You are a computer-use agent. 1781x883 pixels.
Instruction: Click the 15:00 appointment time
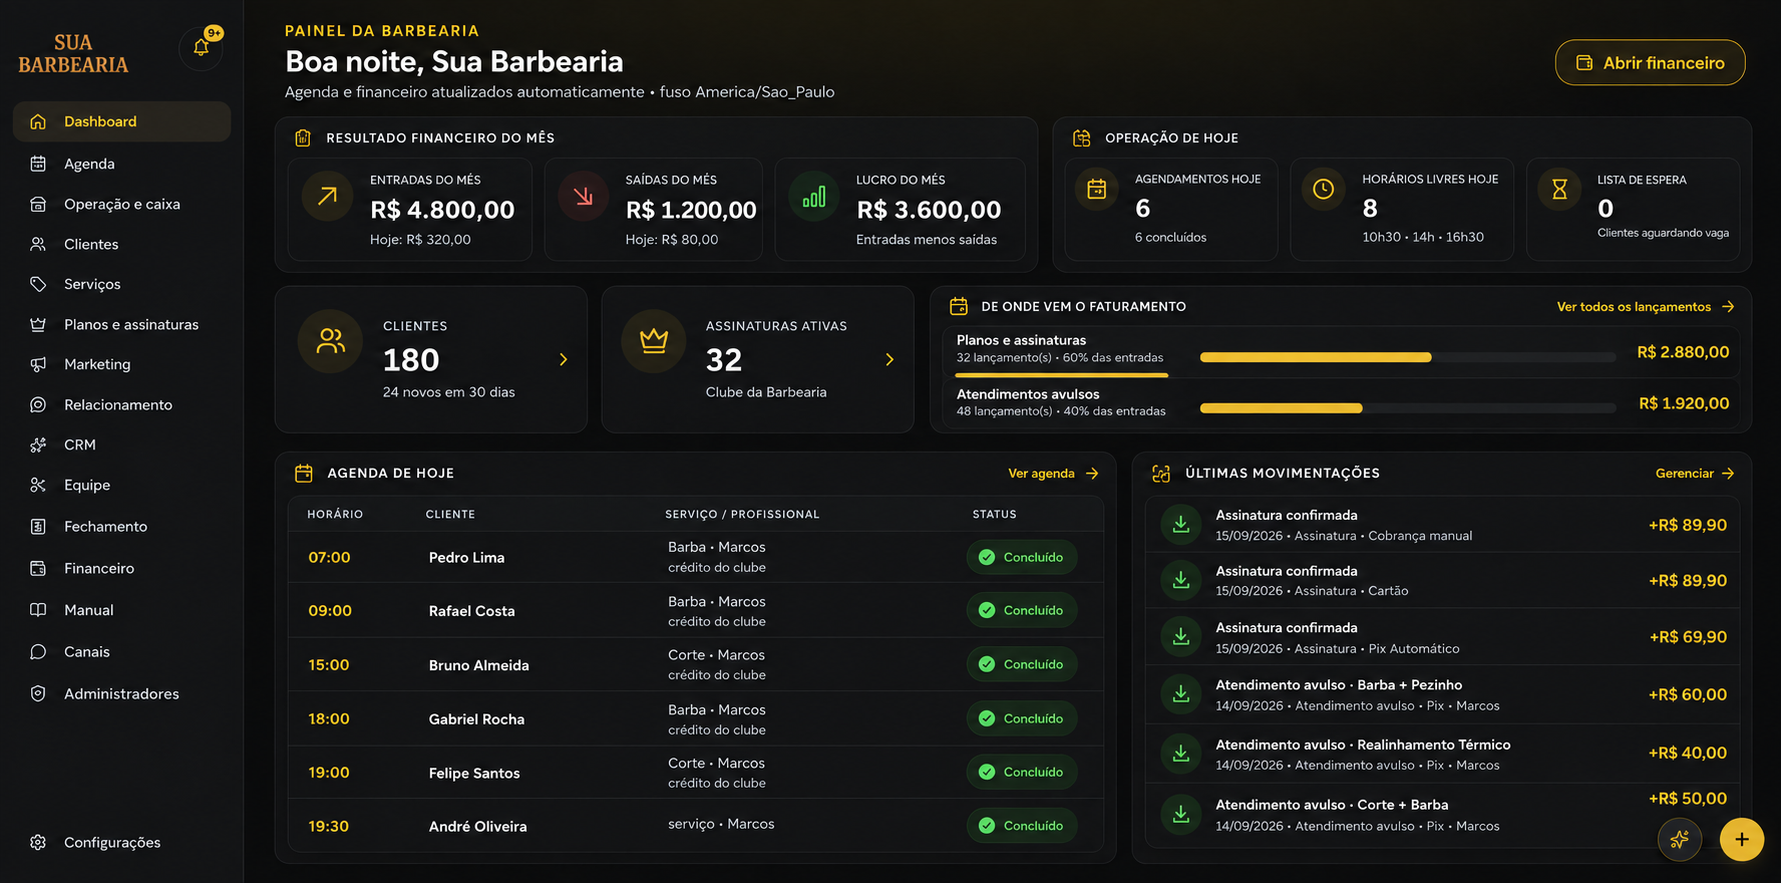click(329, 665)
